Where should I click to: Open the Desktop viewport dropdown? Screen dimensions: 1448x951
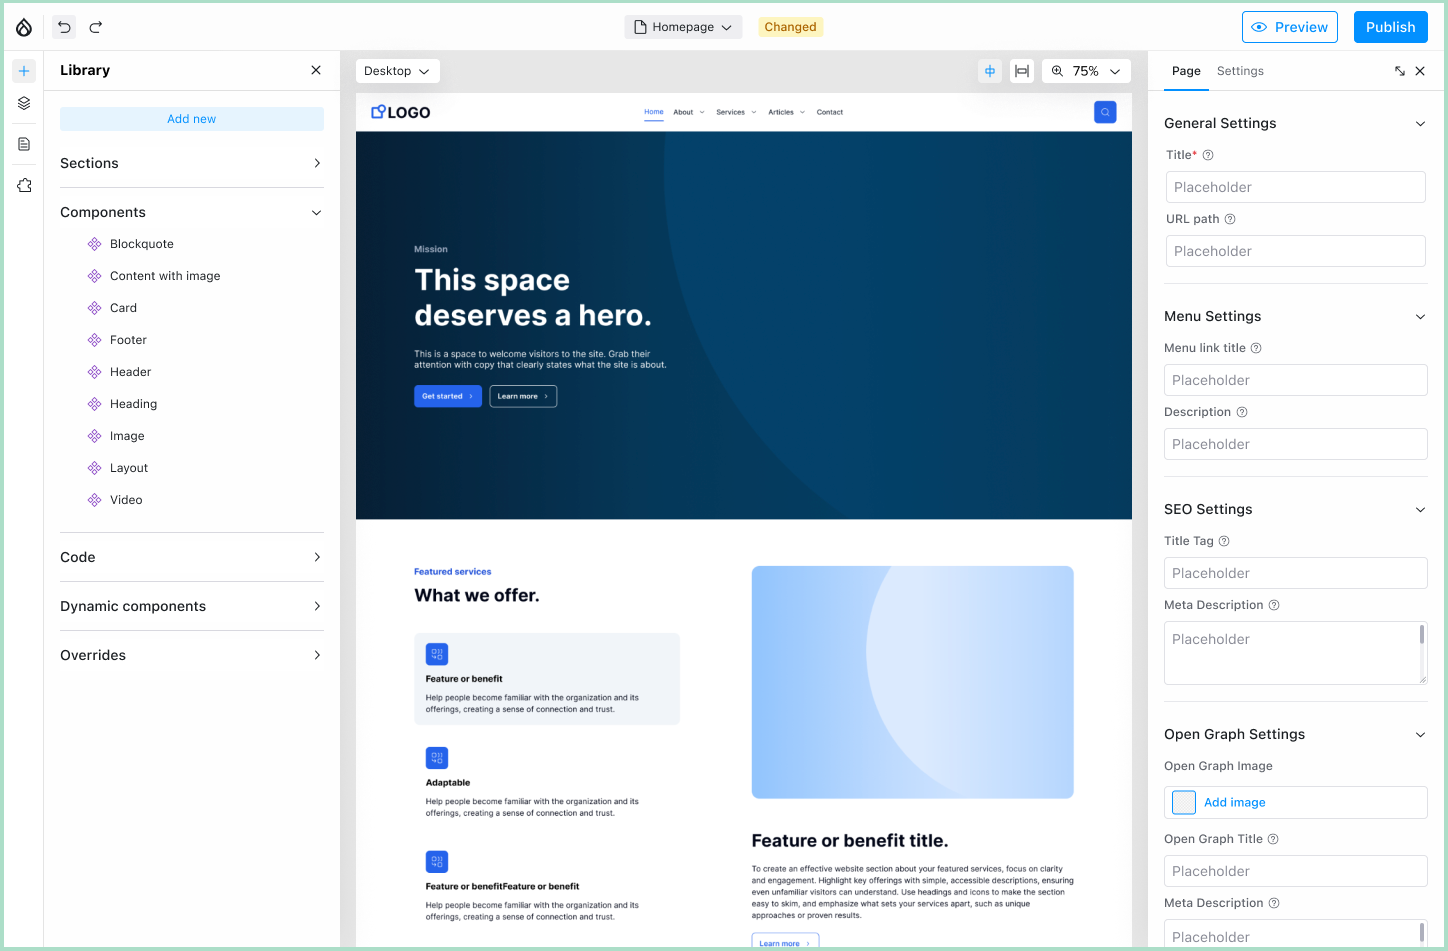point(397,71)
